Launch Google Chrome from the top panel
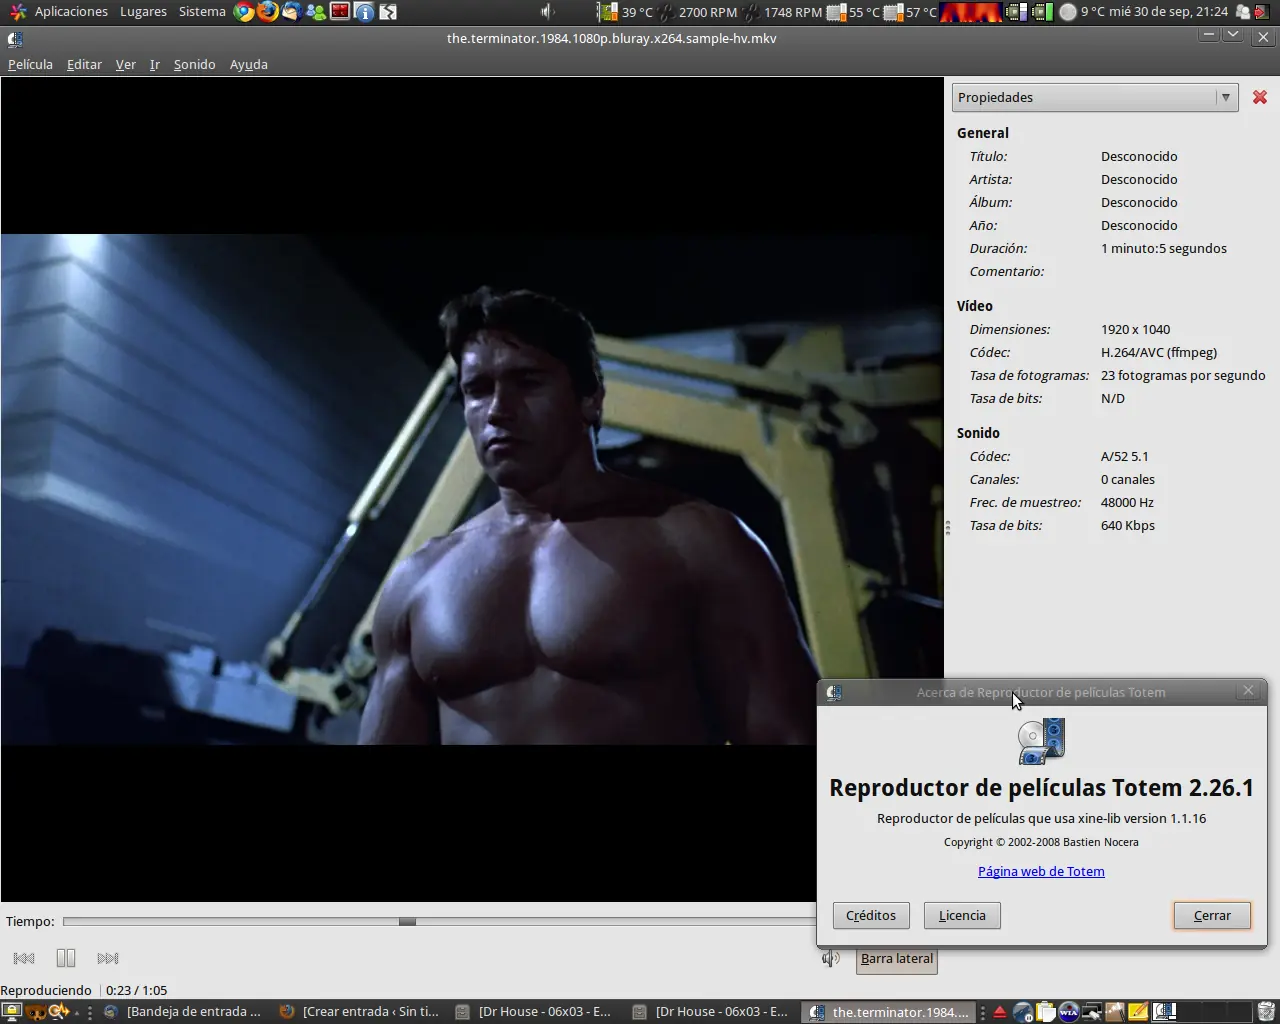Screen dimensions: 1280x1024 coord(244,12)
